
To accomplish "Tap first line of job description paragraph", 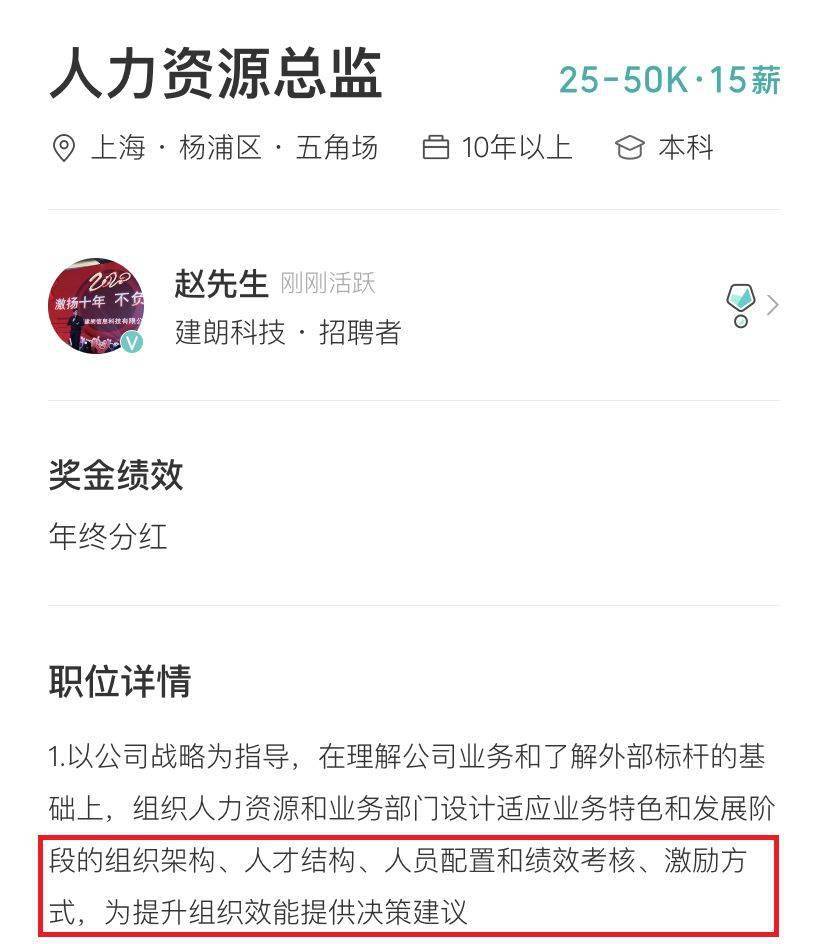I will point(407,757).
